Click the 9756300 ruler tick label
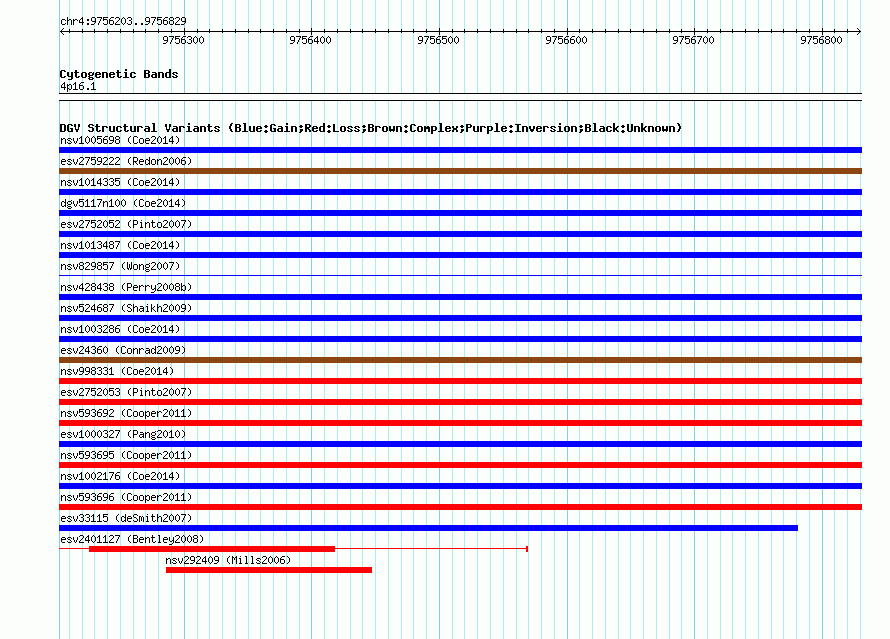Viewport: 890px width, 639px height. (x=183, y=40)
